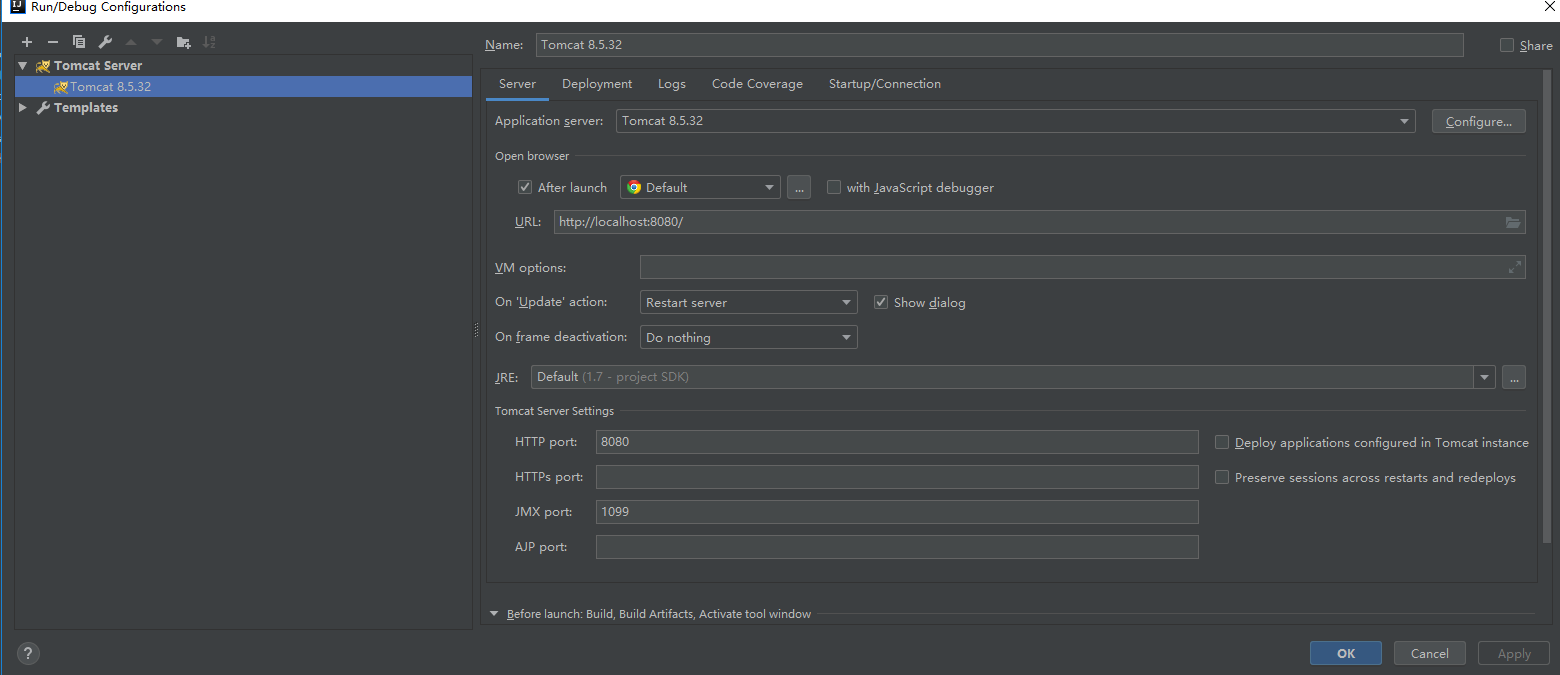Open the Logs tab
The image size is (1560, 675).
[672, 84]
